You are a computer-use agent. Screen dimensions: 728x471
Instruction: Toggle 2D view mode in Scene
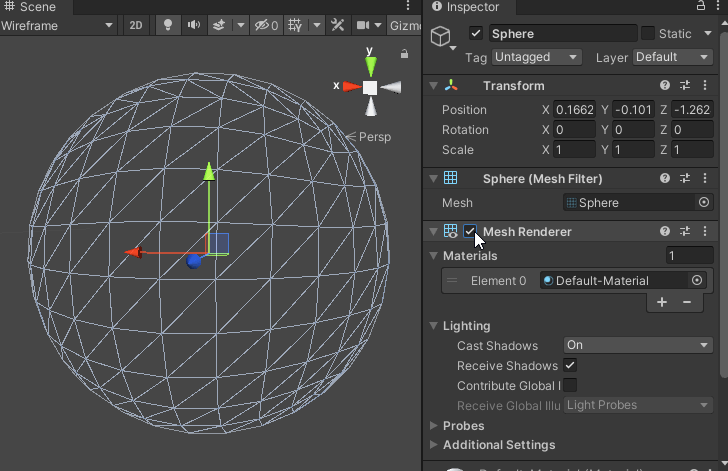pos(138,25)
